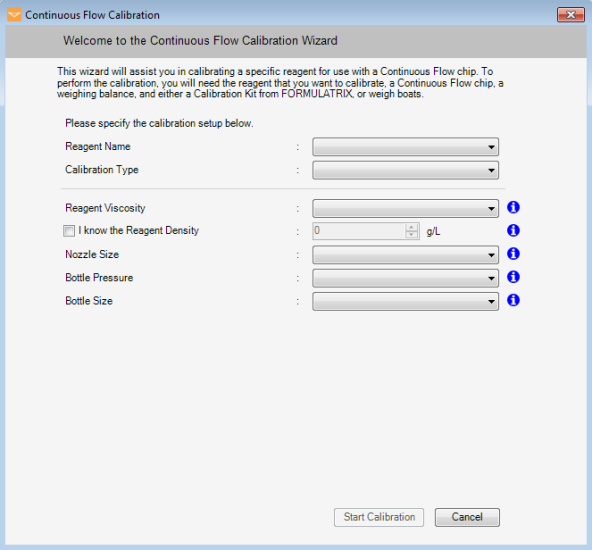This screenshot has width=592, height=550.
Task: Increase density with the up spinner arrow
Action: [x=411, y=227]
